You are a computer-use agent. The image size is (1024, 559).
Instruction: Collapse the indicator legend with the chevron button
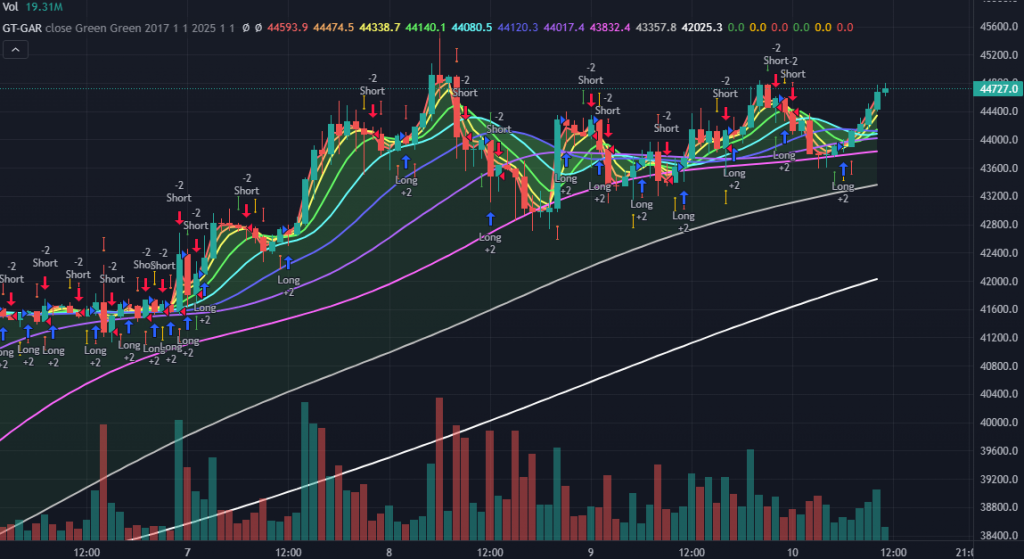[x=15, y=48]
